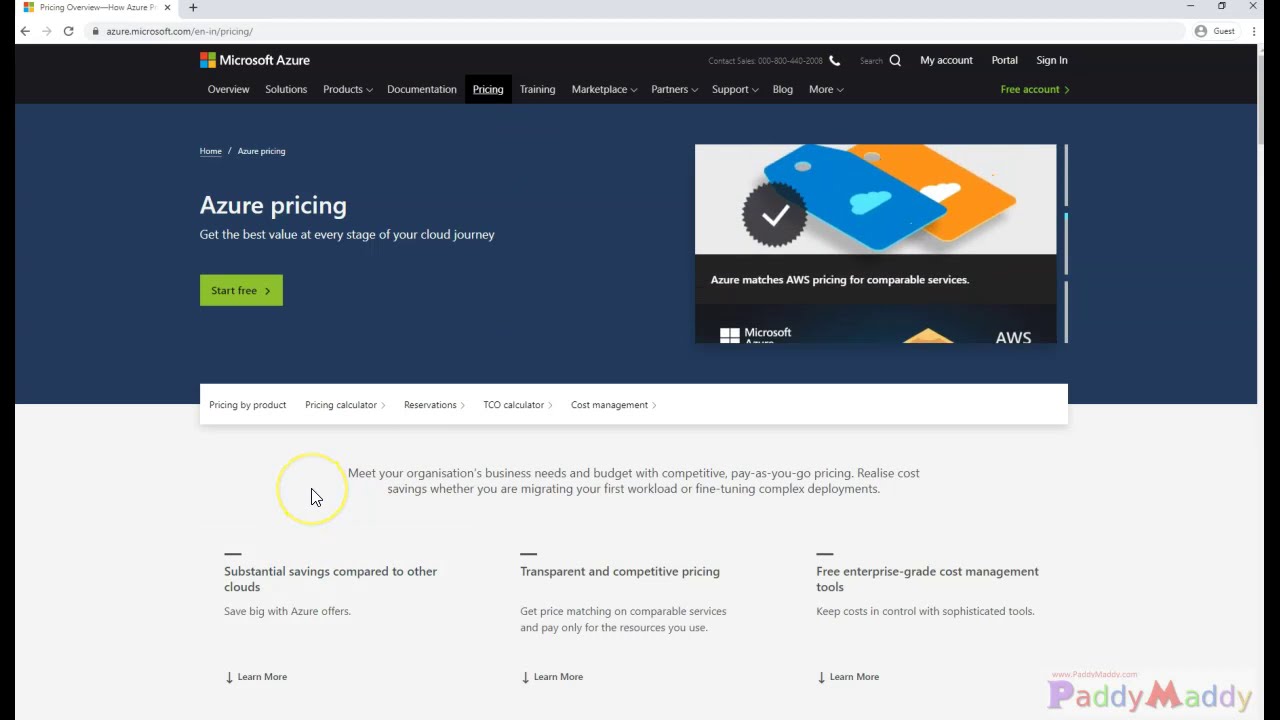The image size is (1280, 720).
Task: Open the Portal link
Action: point(1004,60)
